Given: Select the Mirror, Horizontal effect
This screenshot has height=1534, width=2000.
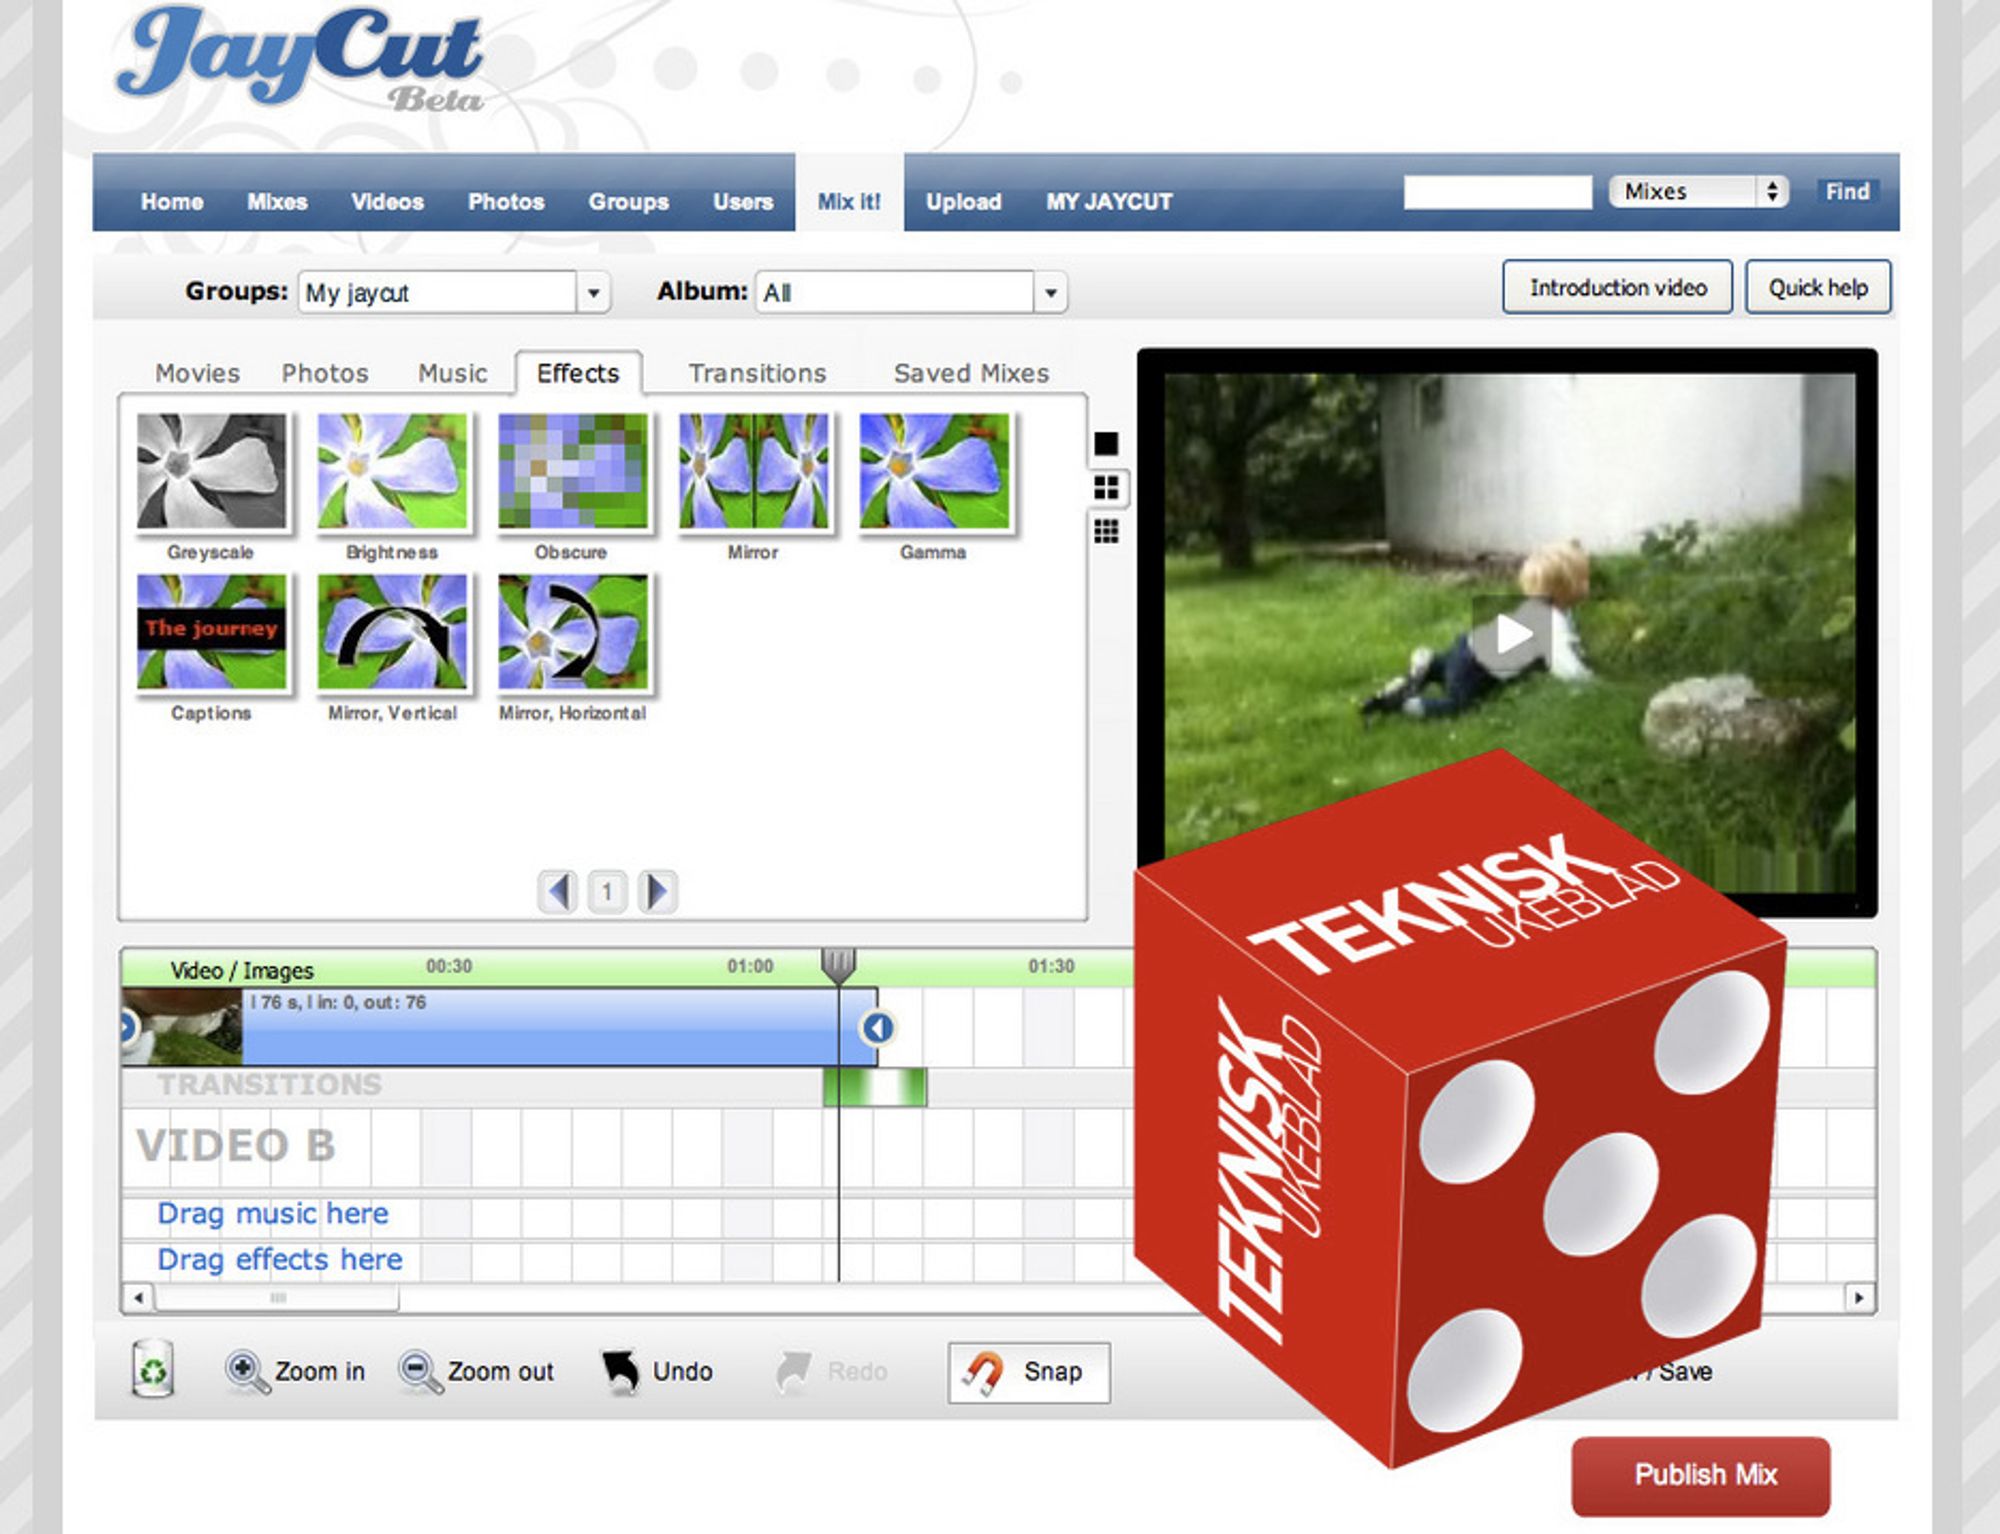Looking at the screenshot, I should click(573, 632).
